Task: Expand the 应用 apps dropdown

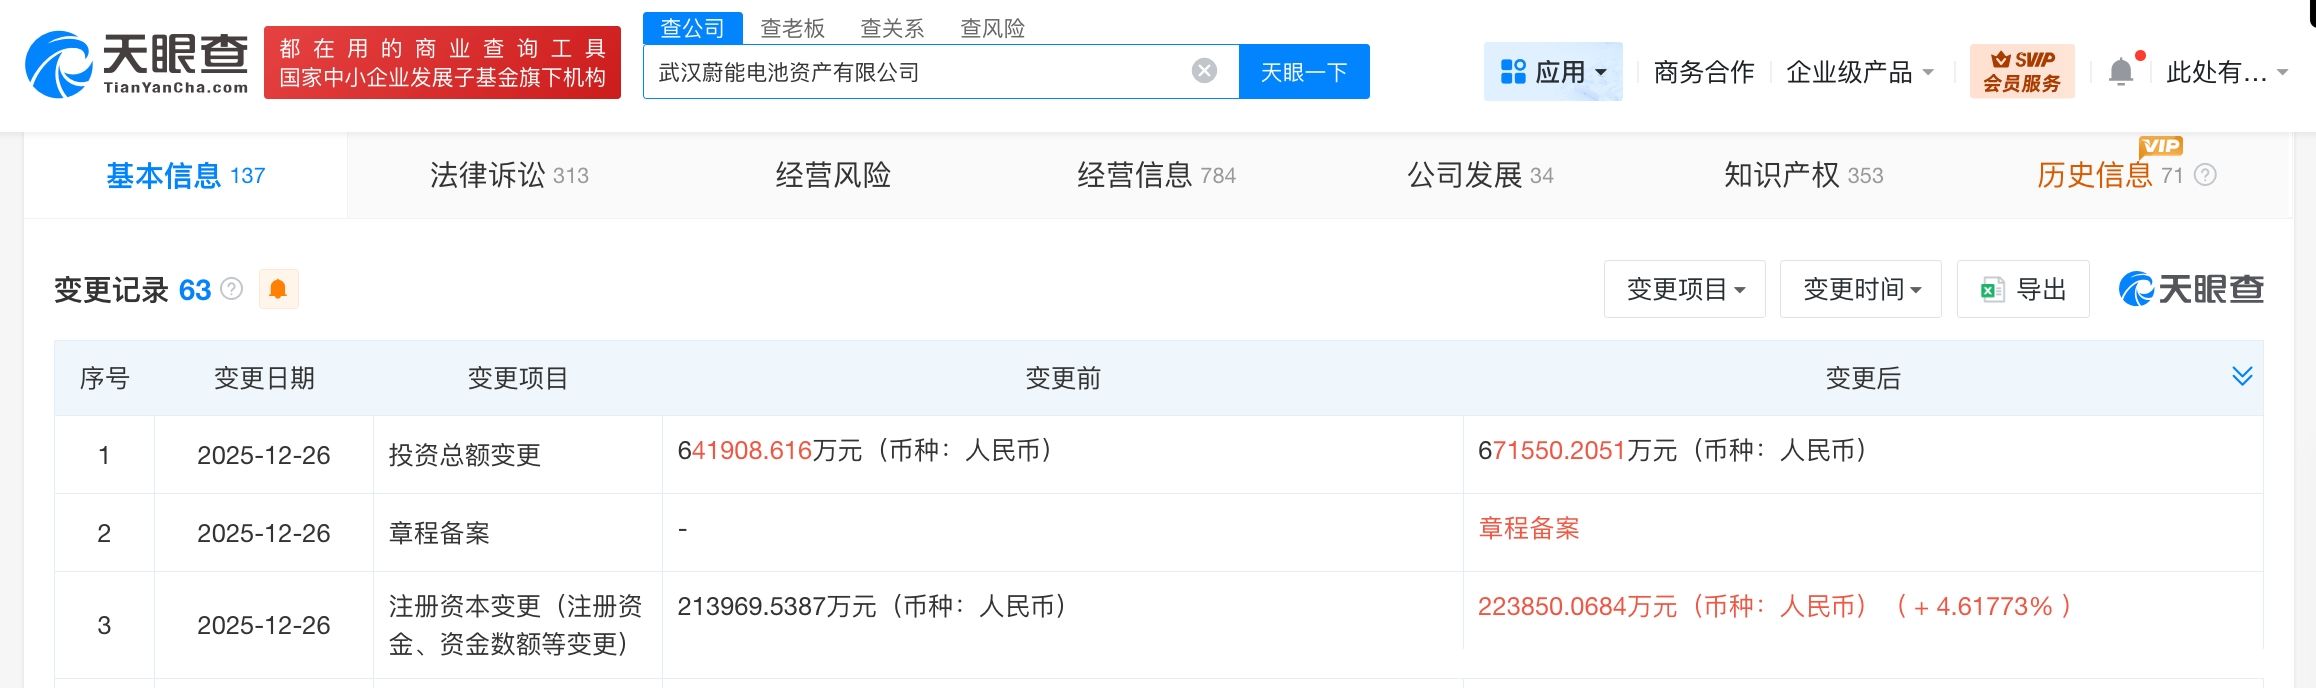Action: pyautogui.click(x=1553, y=72)
